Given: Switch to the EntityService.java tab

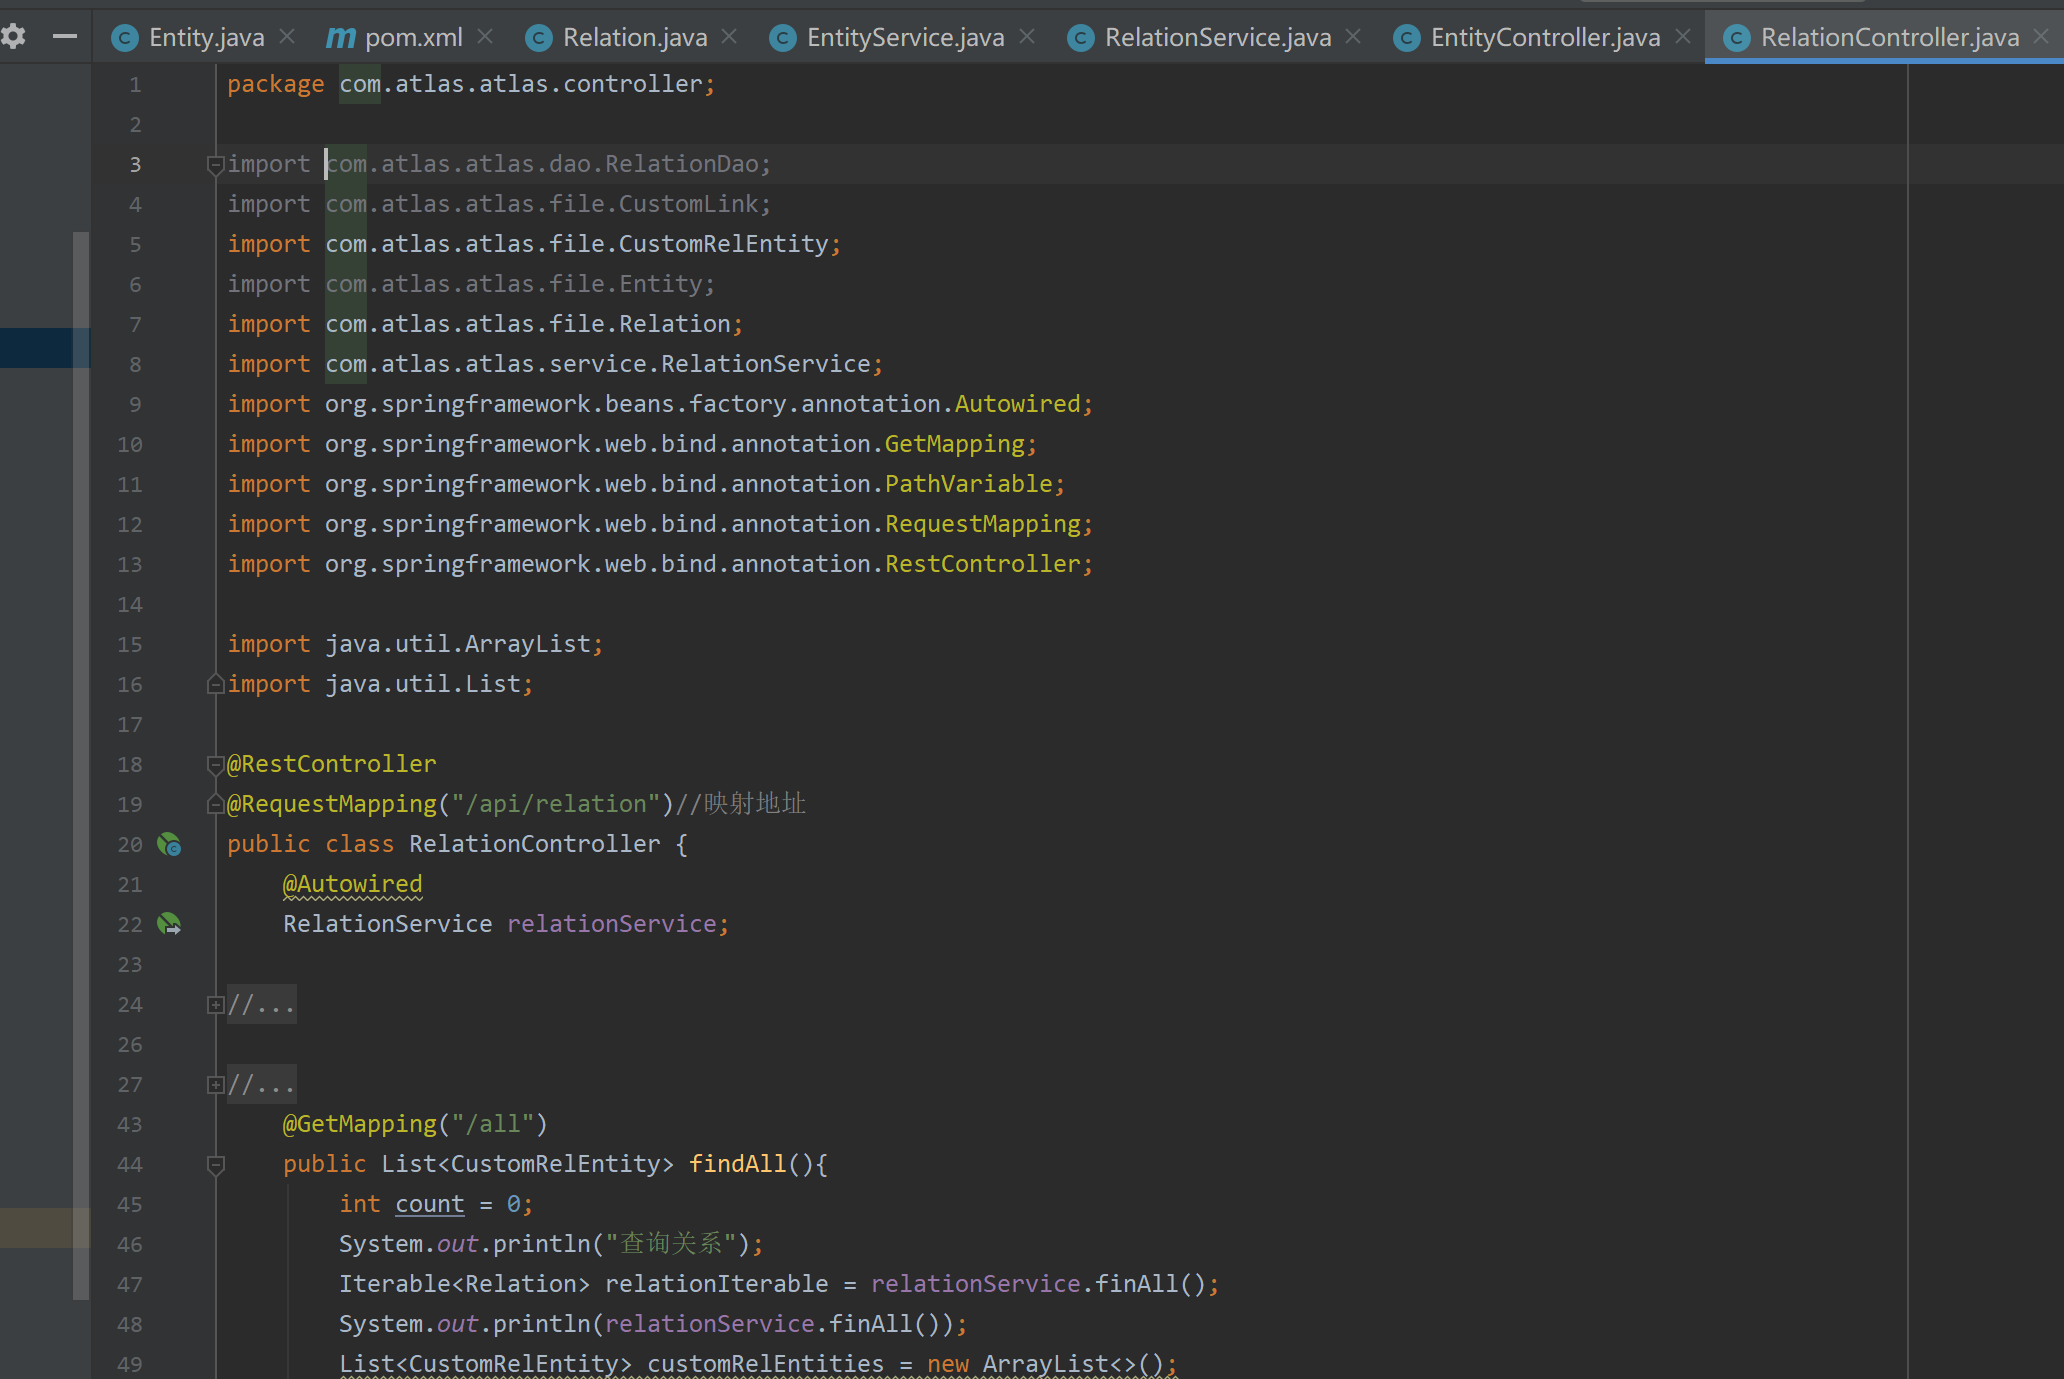Looking at the screenshot, I should pyautogui.click(x=904, y=38).
